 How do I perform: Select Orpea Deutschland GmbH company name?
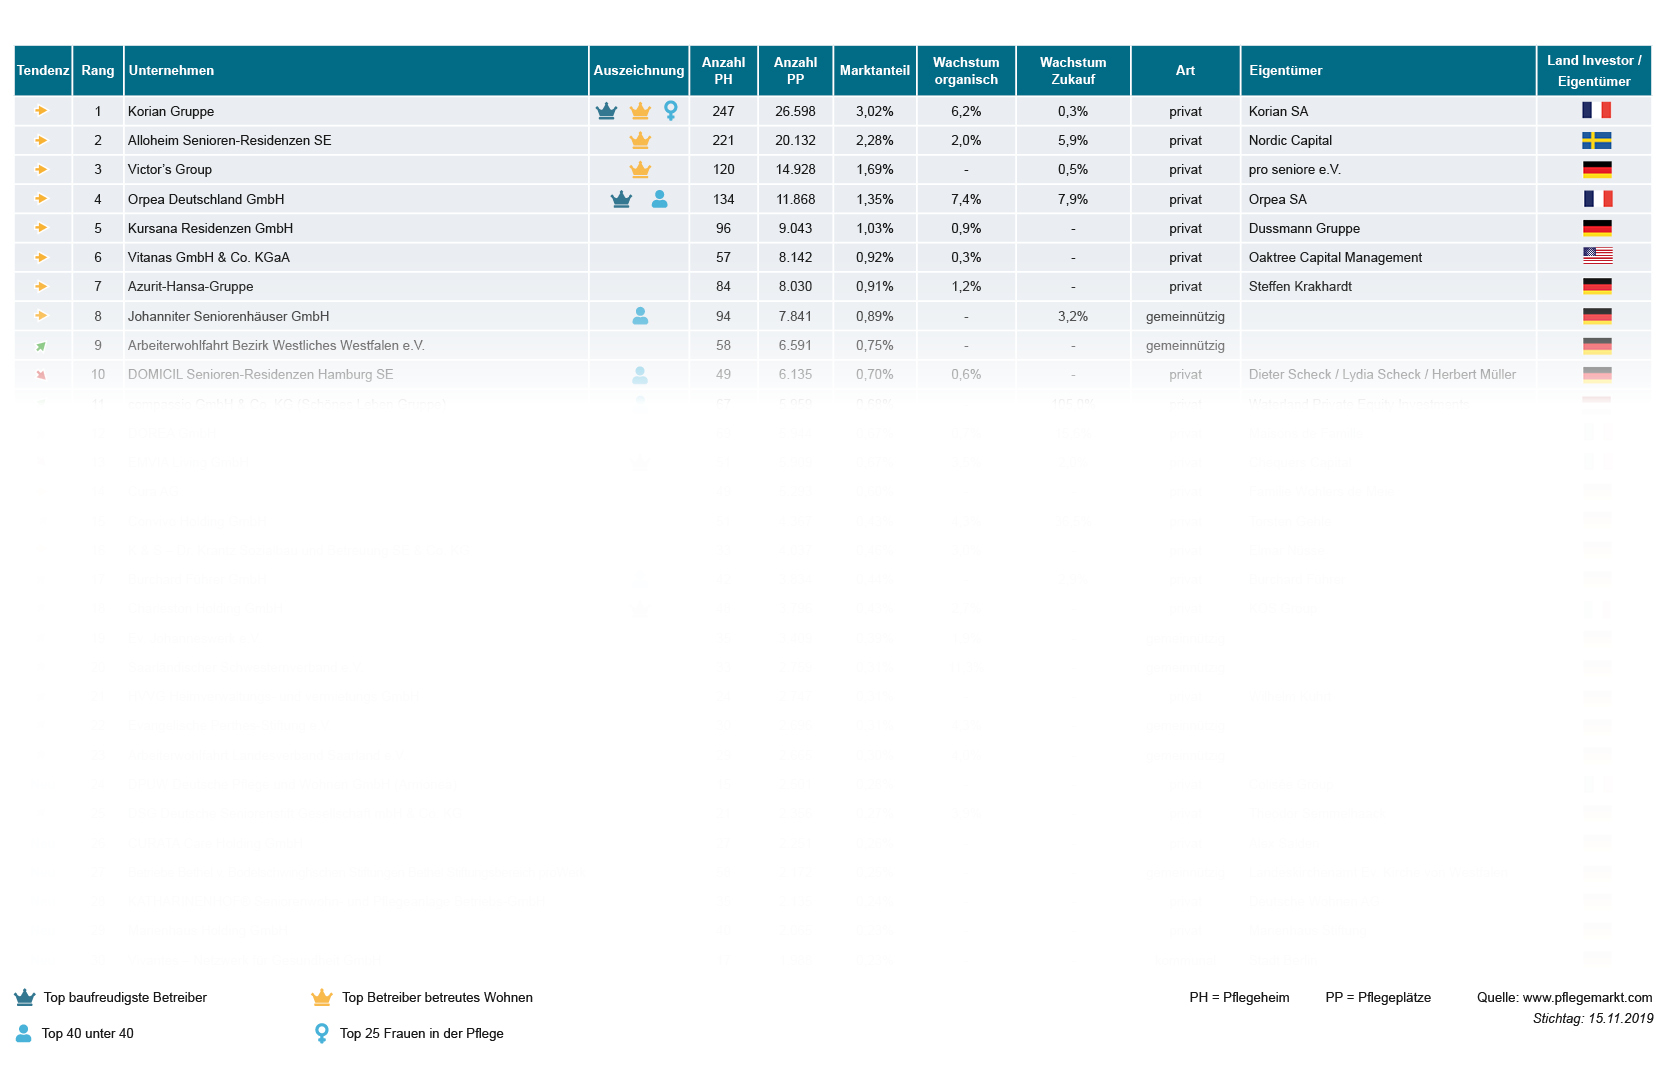point(206,199)
